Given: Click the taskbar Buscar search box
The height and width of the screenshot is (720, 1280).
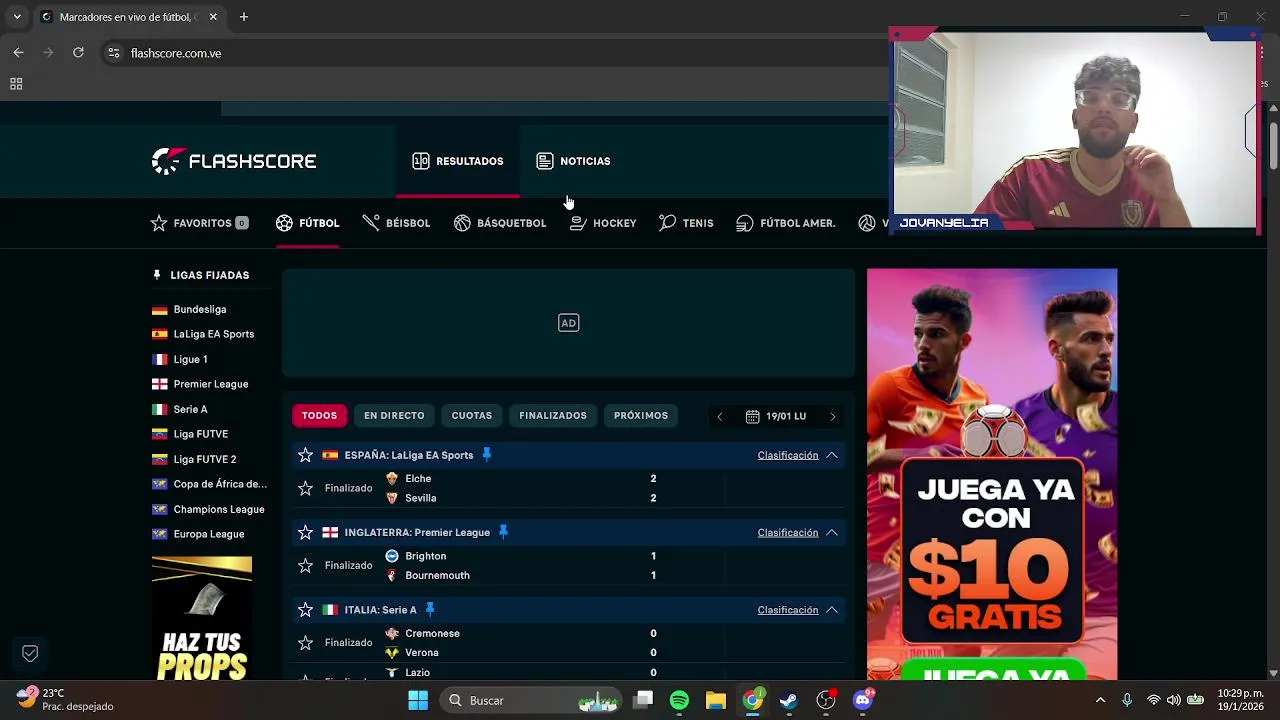Looking at the screenshot, I should click(530, 700).
